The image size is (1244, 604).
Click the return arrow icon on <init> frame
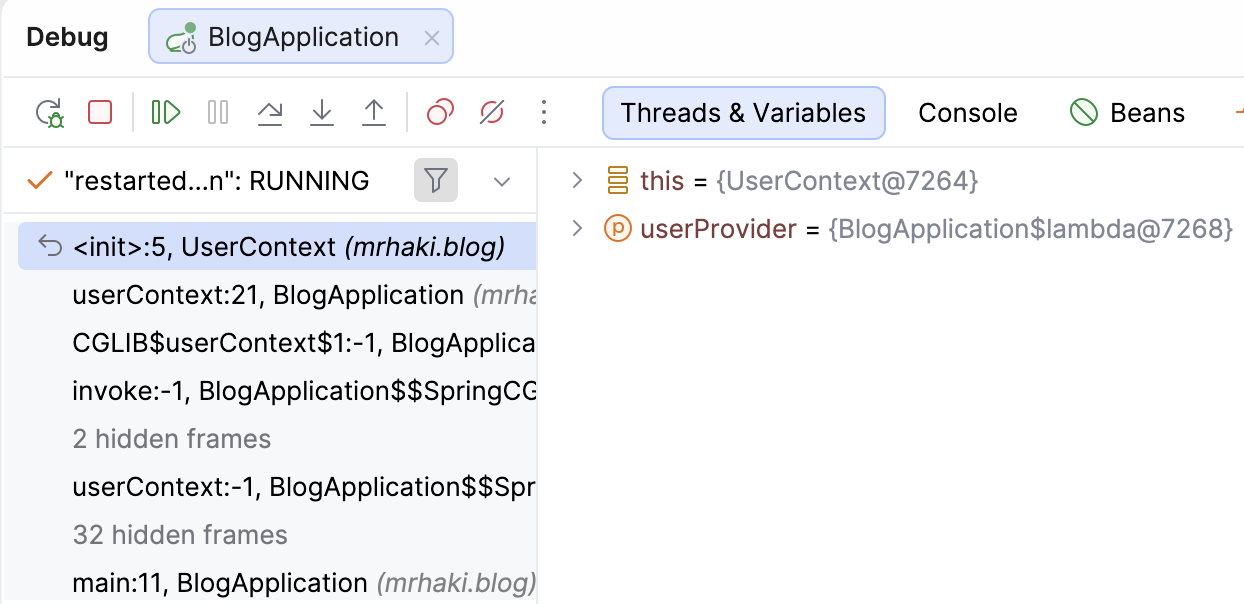pyautogui.click(x=49, y=246)
